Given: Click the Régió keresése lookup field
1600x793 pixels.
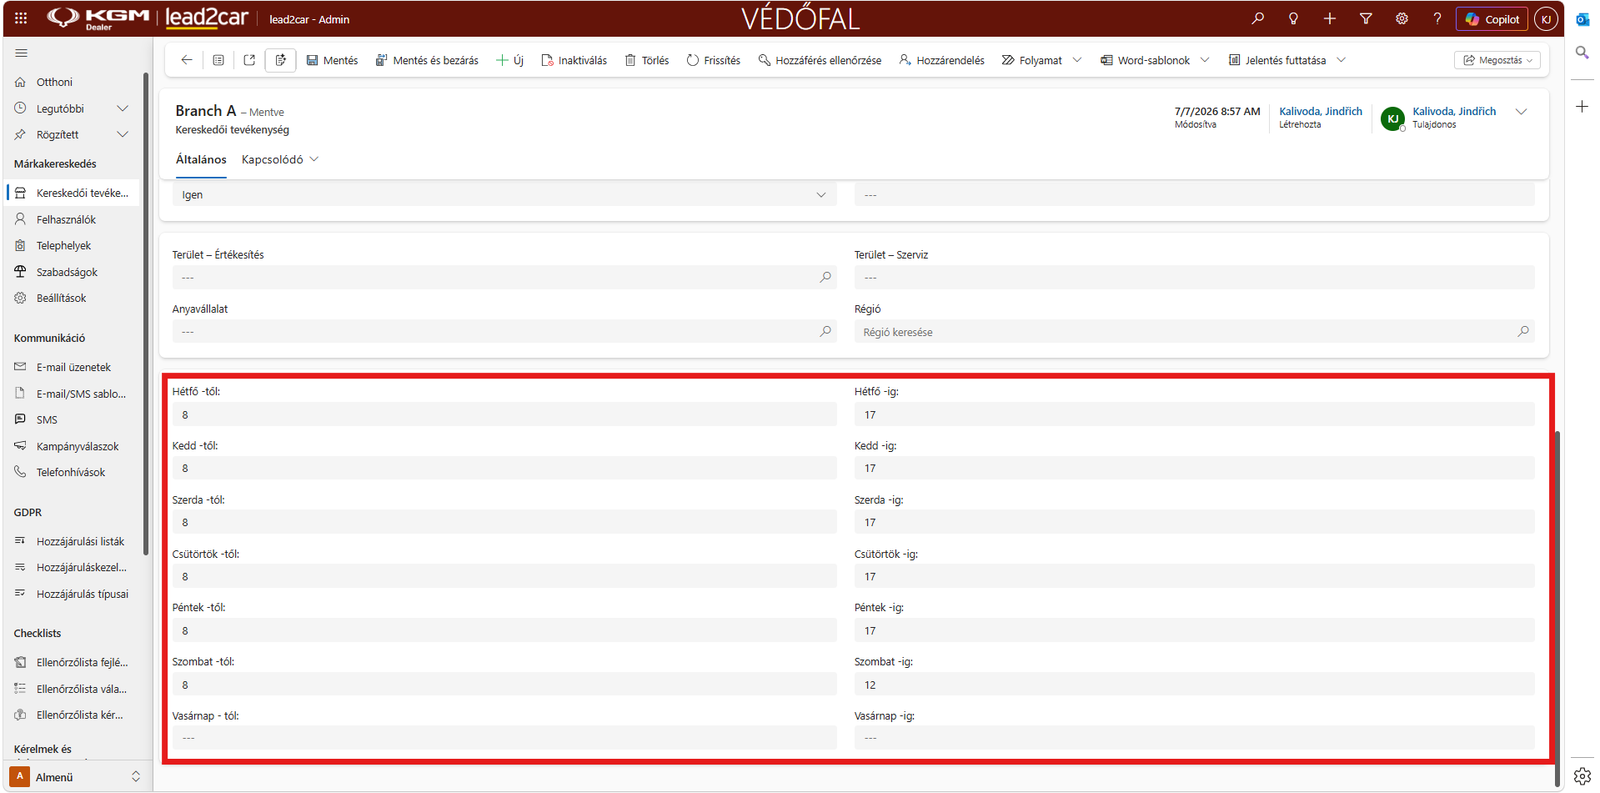Looking at the screenshot, I should click(x=1194, y=332).
